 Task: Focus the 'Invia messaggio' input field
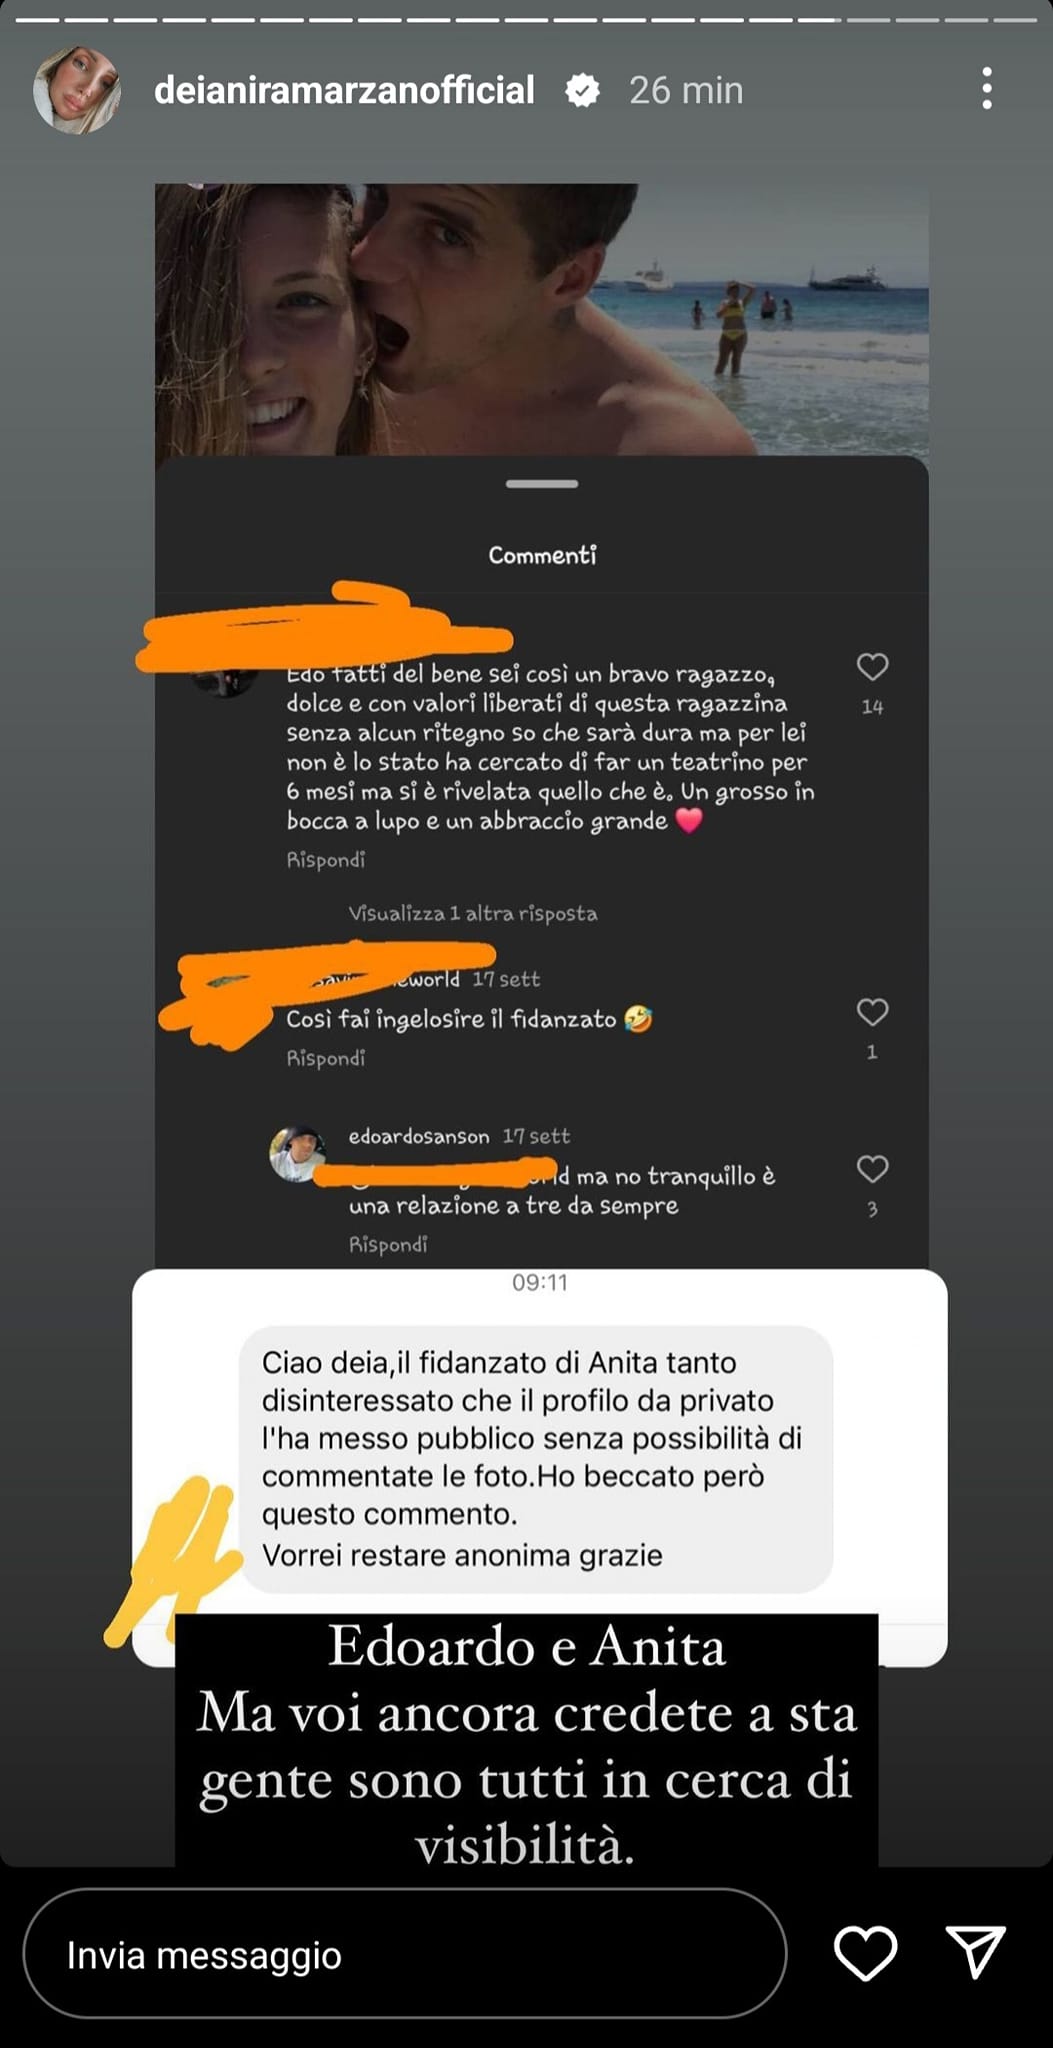pos(404,1954)
